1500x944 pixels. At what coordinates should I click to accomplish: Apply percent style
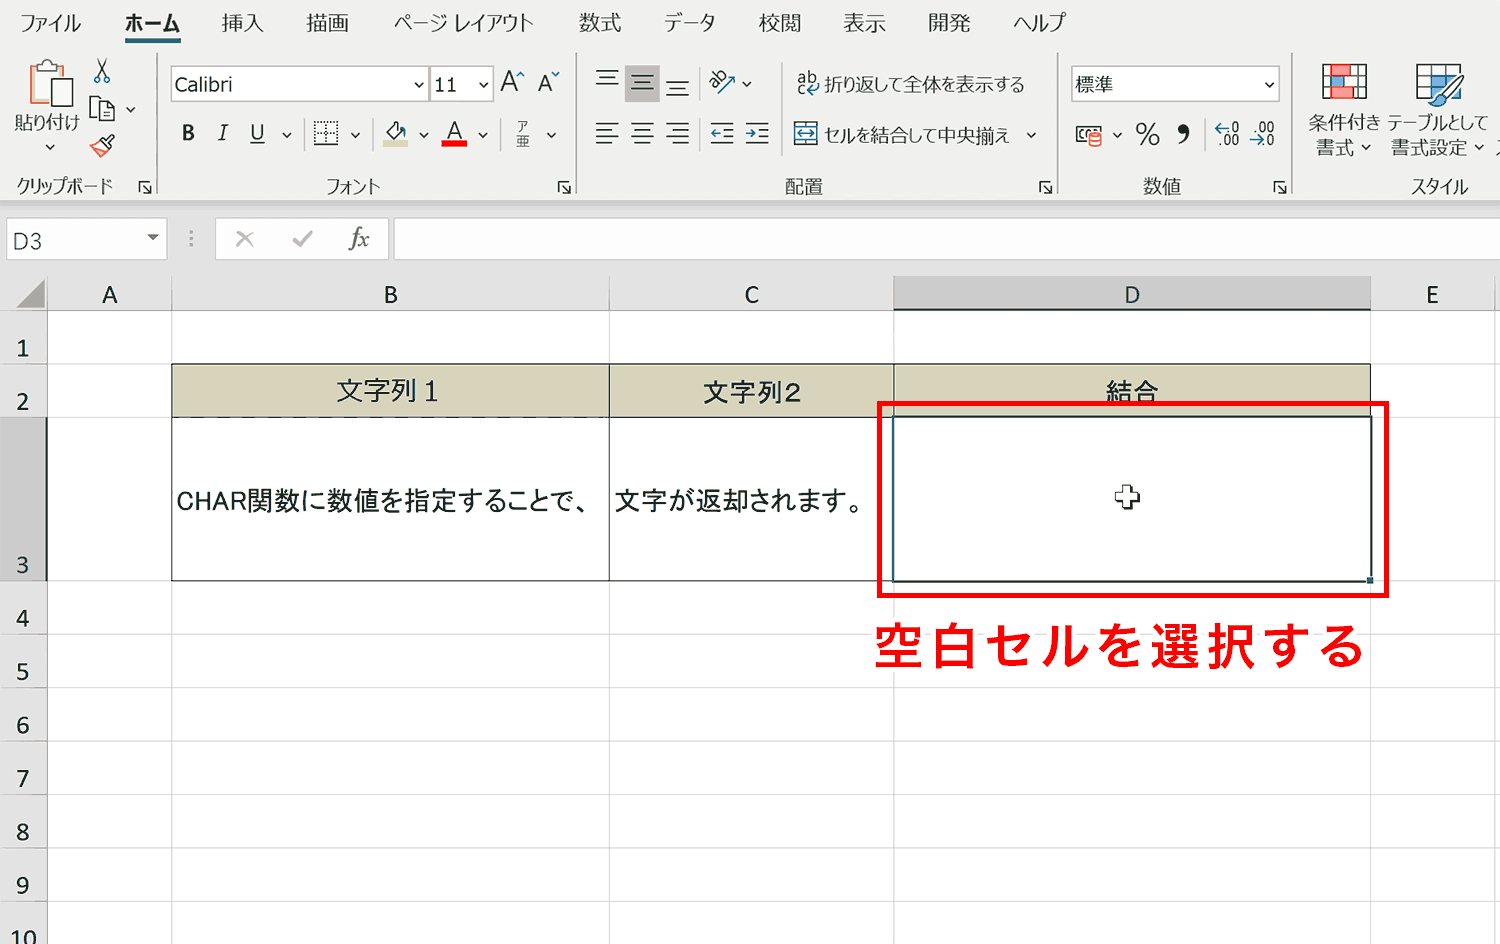point(1148,134)
